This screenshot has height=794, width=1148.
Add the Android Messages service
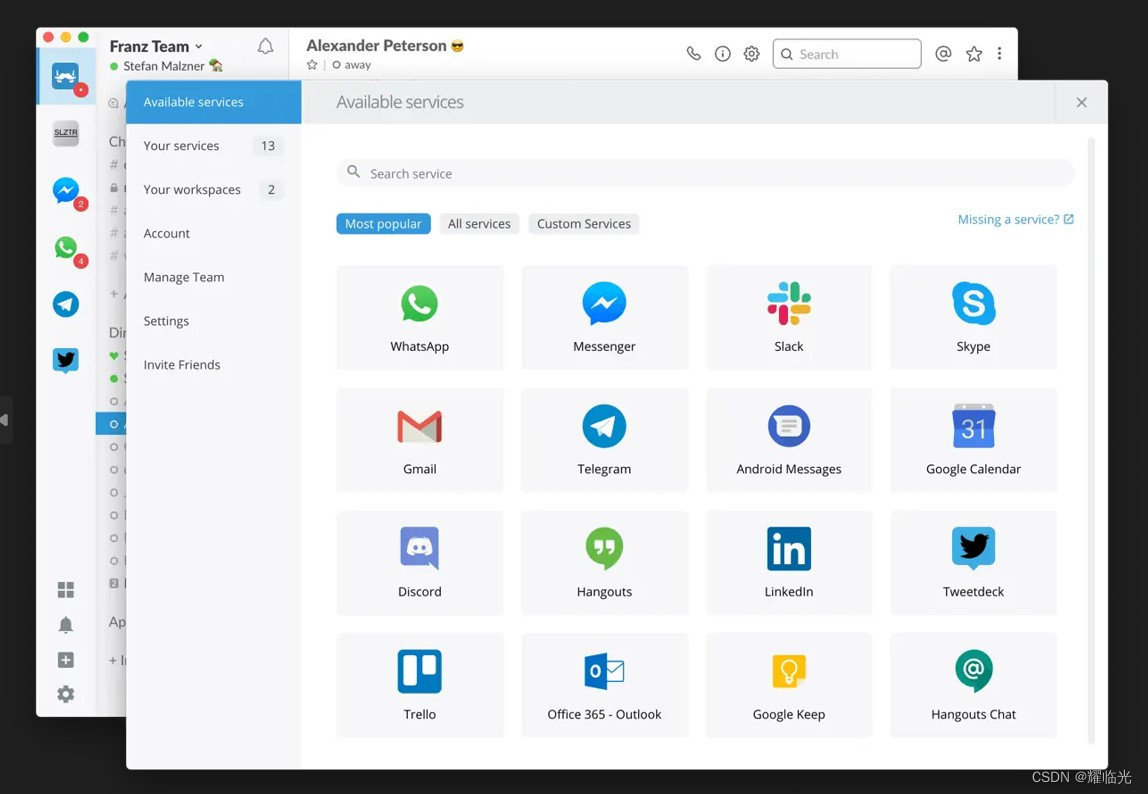(x=789, y=440)
